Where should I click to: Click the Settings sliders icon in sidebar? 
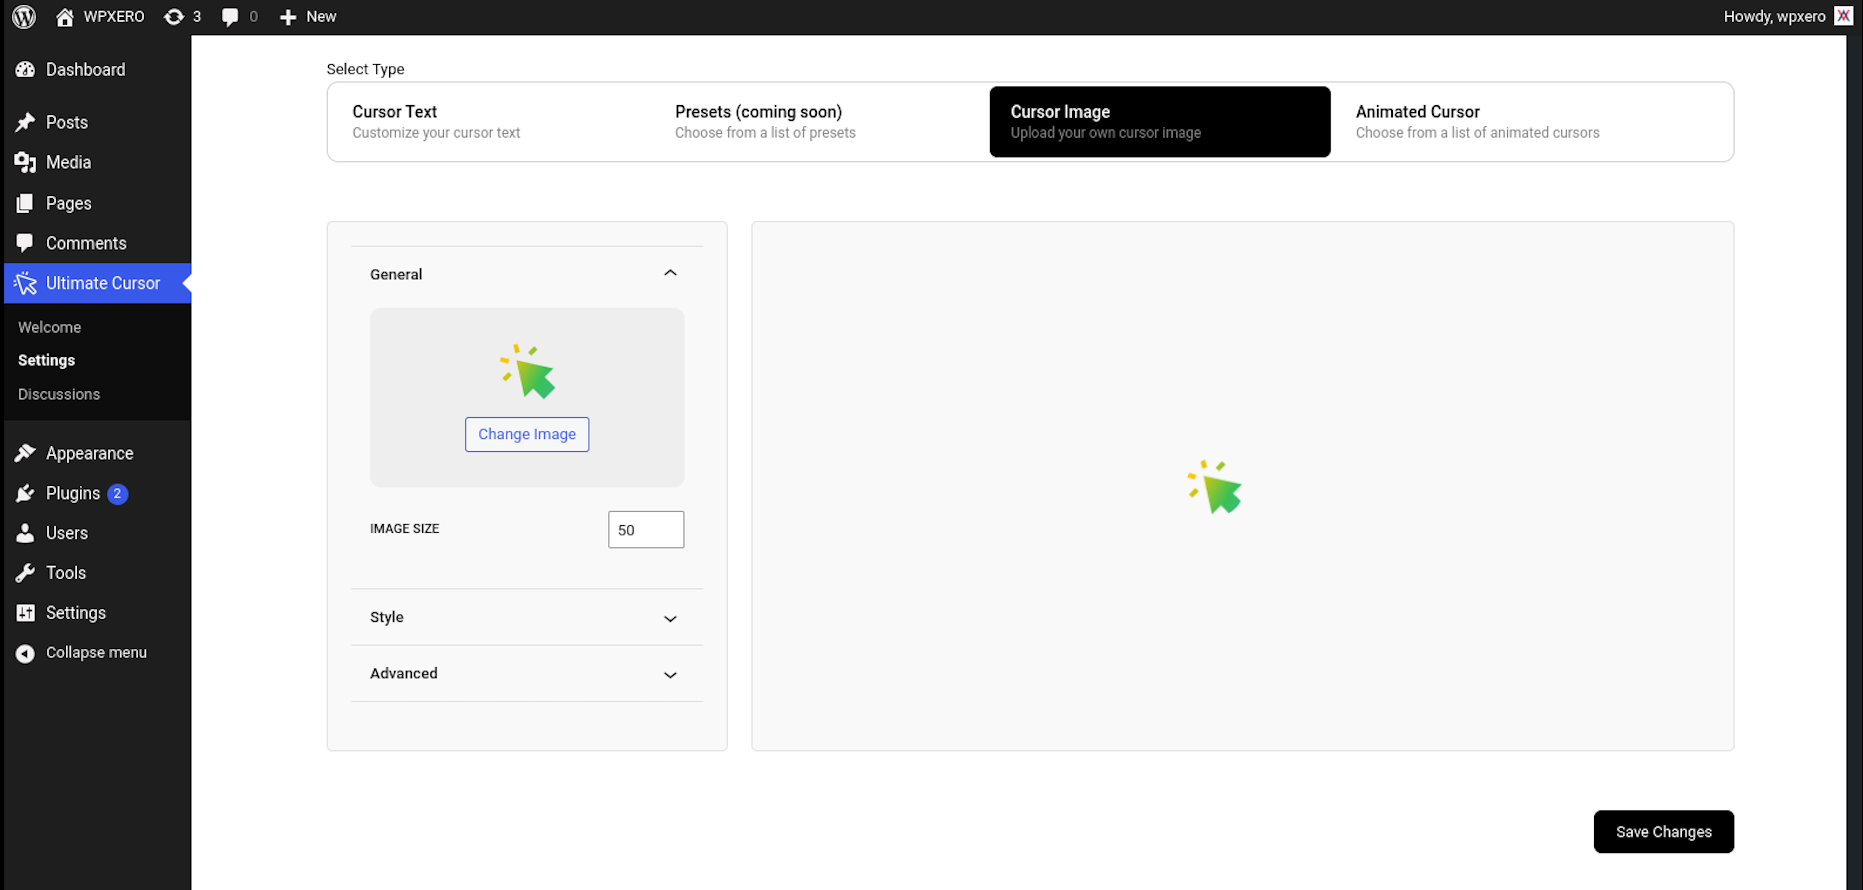tap(26, 614)
